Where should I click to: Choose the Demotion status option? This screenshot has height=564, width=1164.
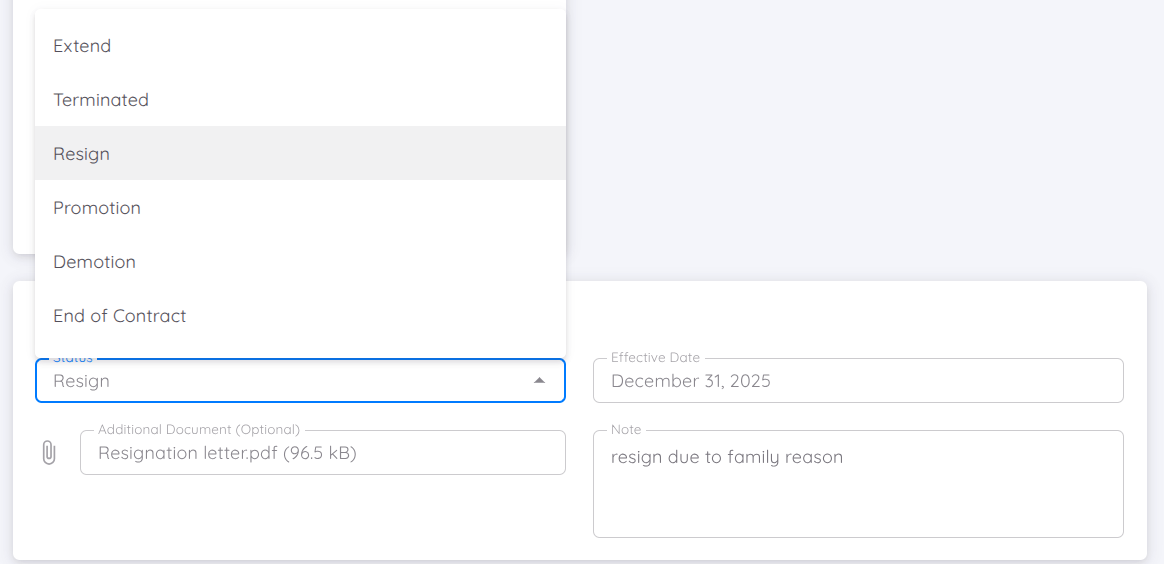[94, 262]
